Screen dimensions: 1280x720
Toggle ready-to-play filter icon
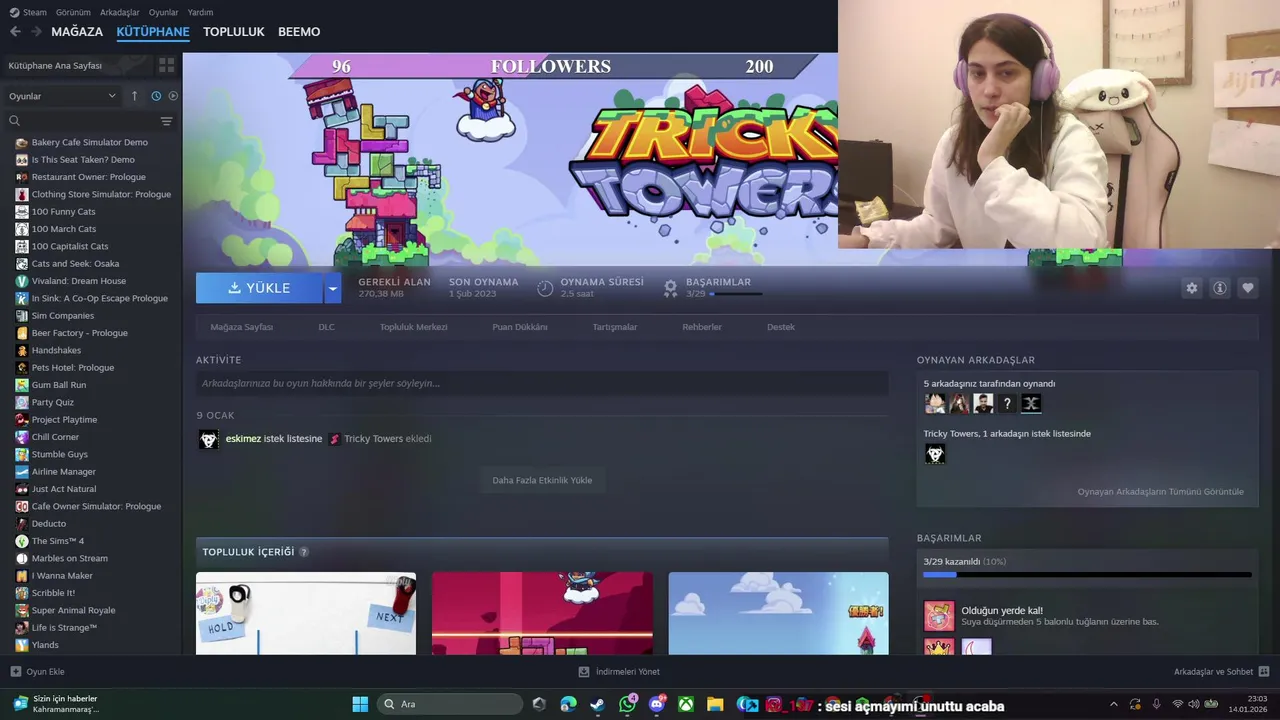[x=173, y=96]
